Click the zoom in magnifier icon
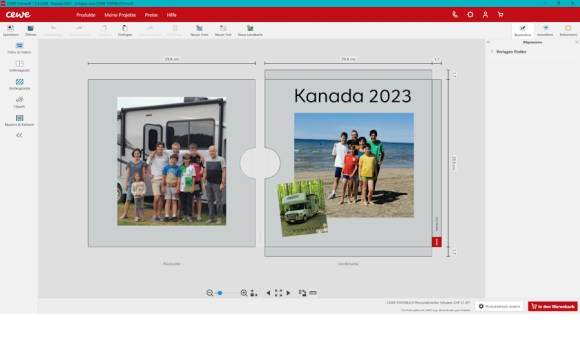The height and width of the screenshot is (363, 580). tap(244, 293)
